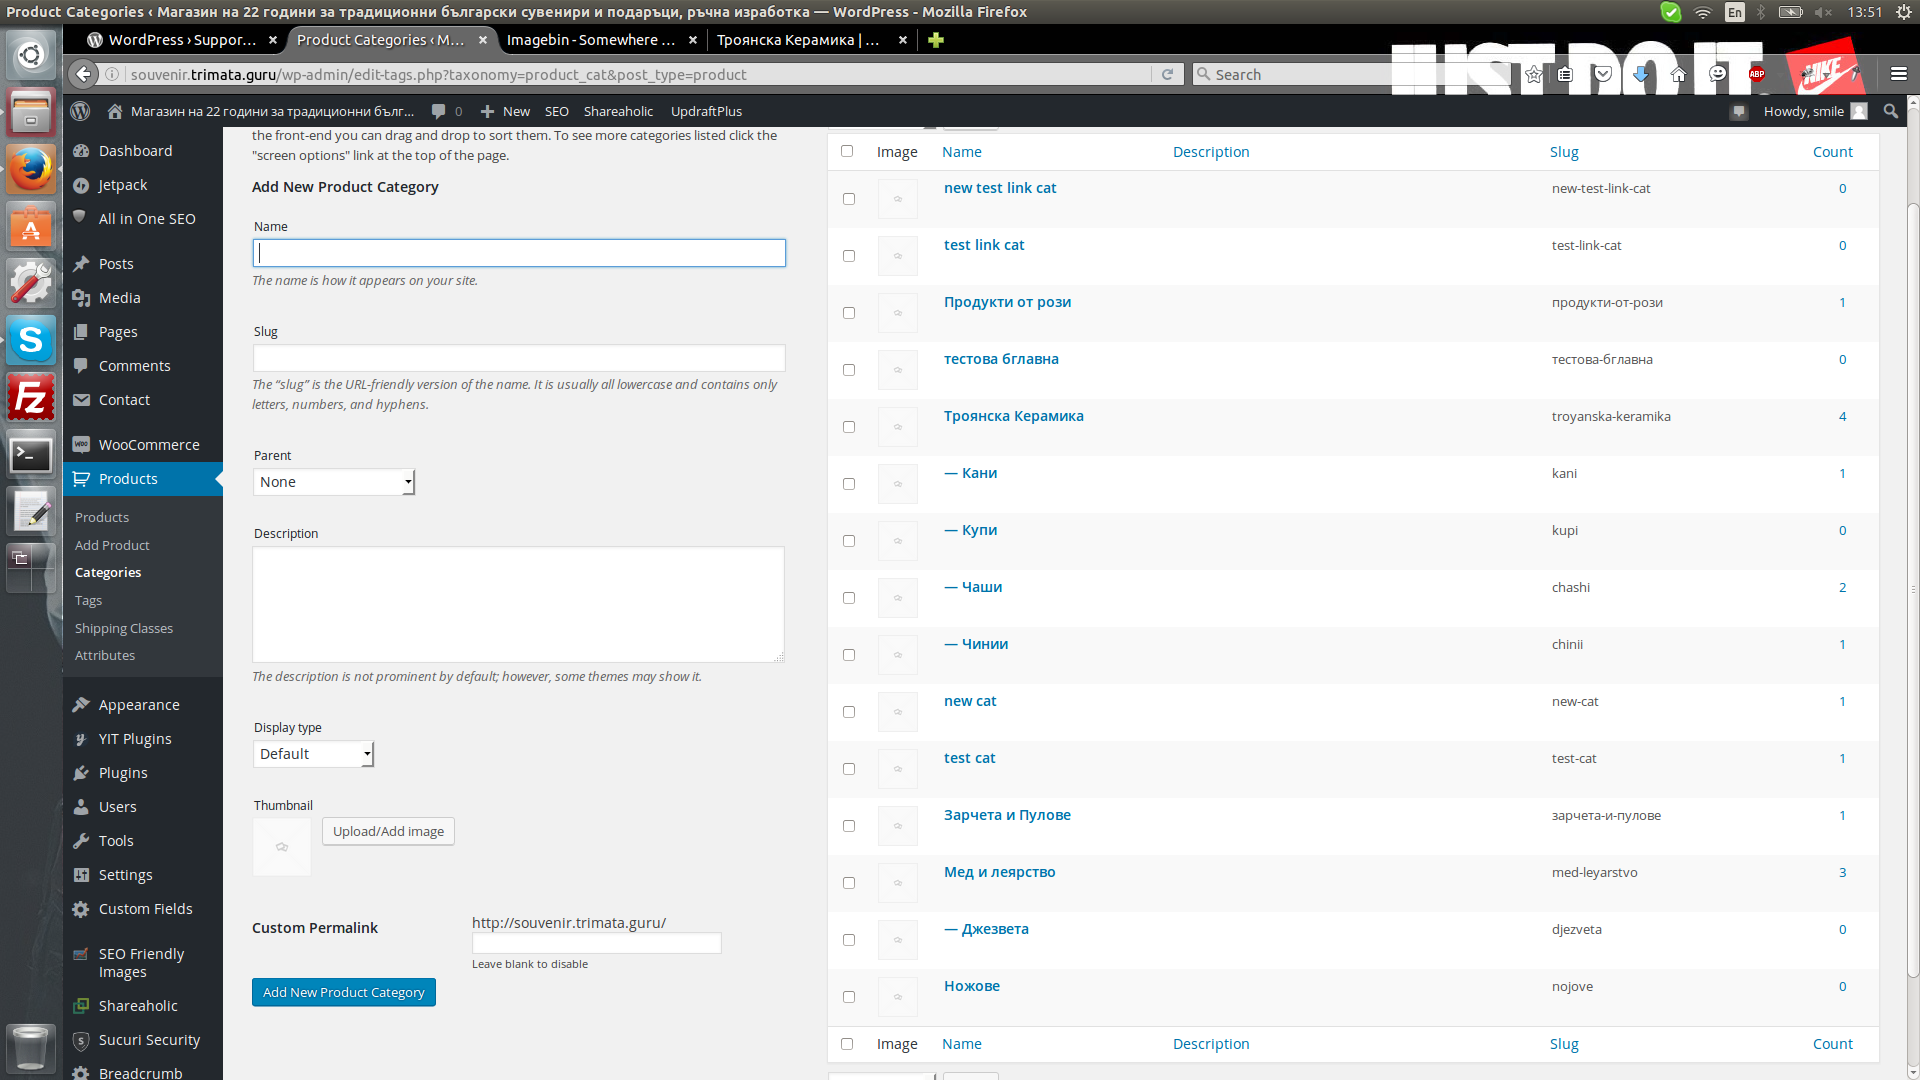
Task: Switch to Imagebin browser tab
Action: pos(591,40)
